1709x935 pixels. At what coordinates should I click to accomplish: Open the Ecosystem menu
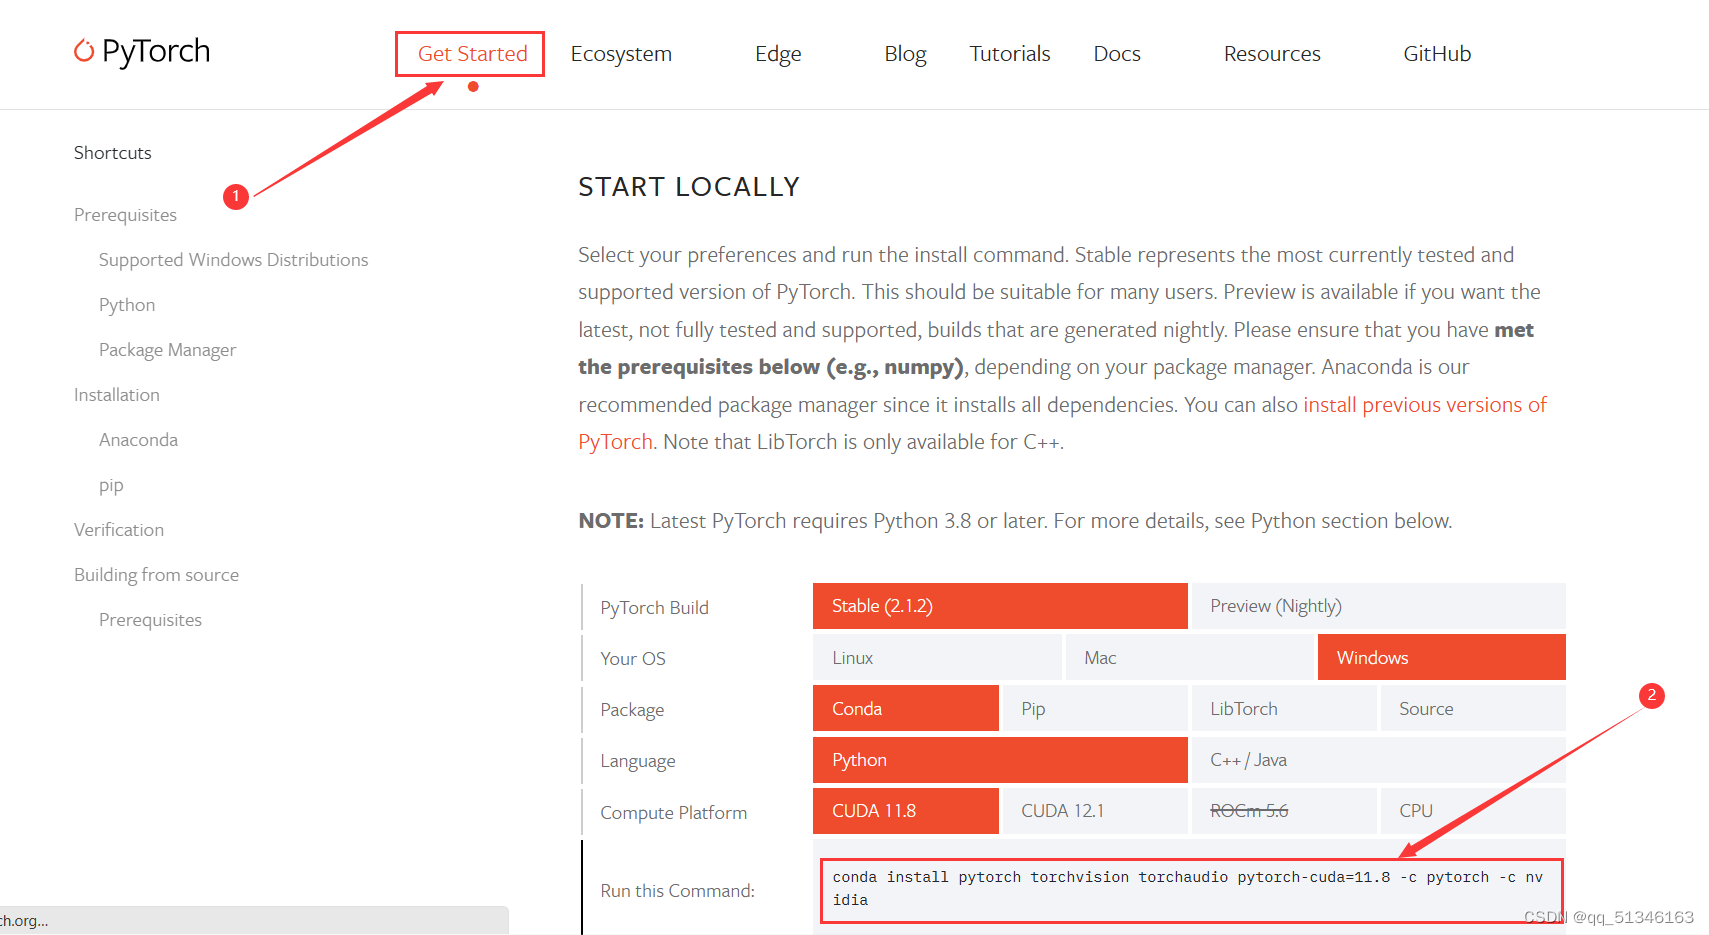(x=621, y=54)
